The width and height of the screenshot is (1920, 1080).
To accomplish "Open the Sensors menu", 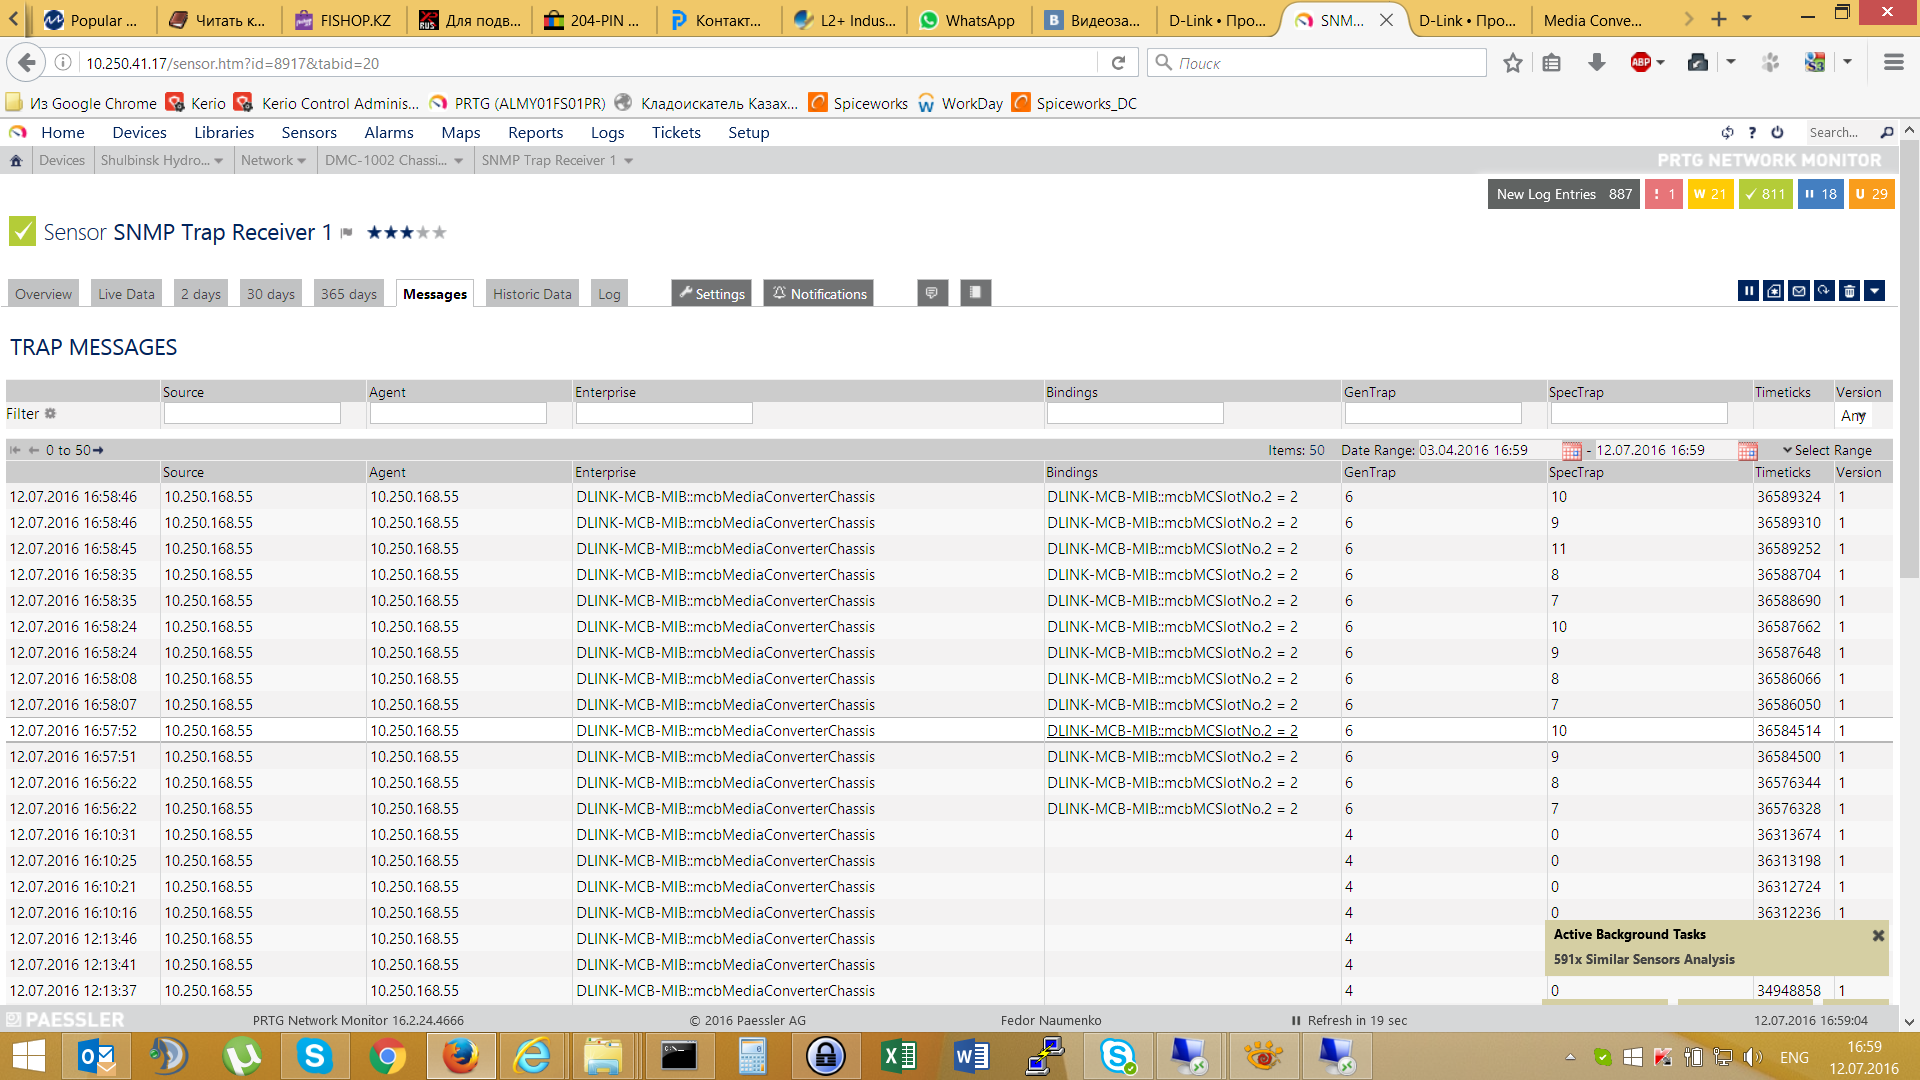I will [x=309, y=132].
